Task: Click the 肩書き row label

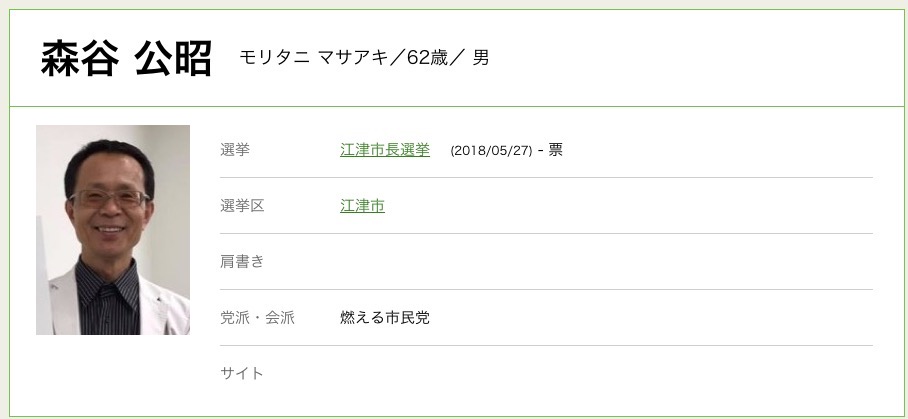Action: tap(242, 262)
